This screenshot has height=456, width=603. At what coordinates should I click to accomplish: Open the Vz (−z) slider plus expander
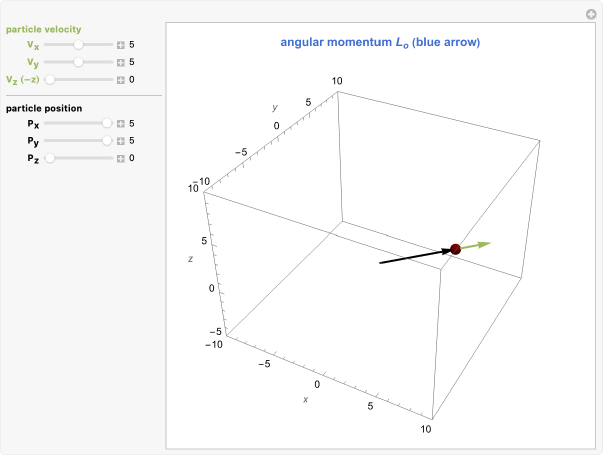[x=121, y=79]
